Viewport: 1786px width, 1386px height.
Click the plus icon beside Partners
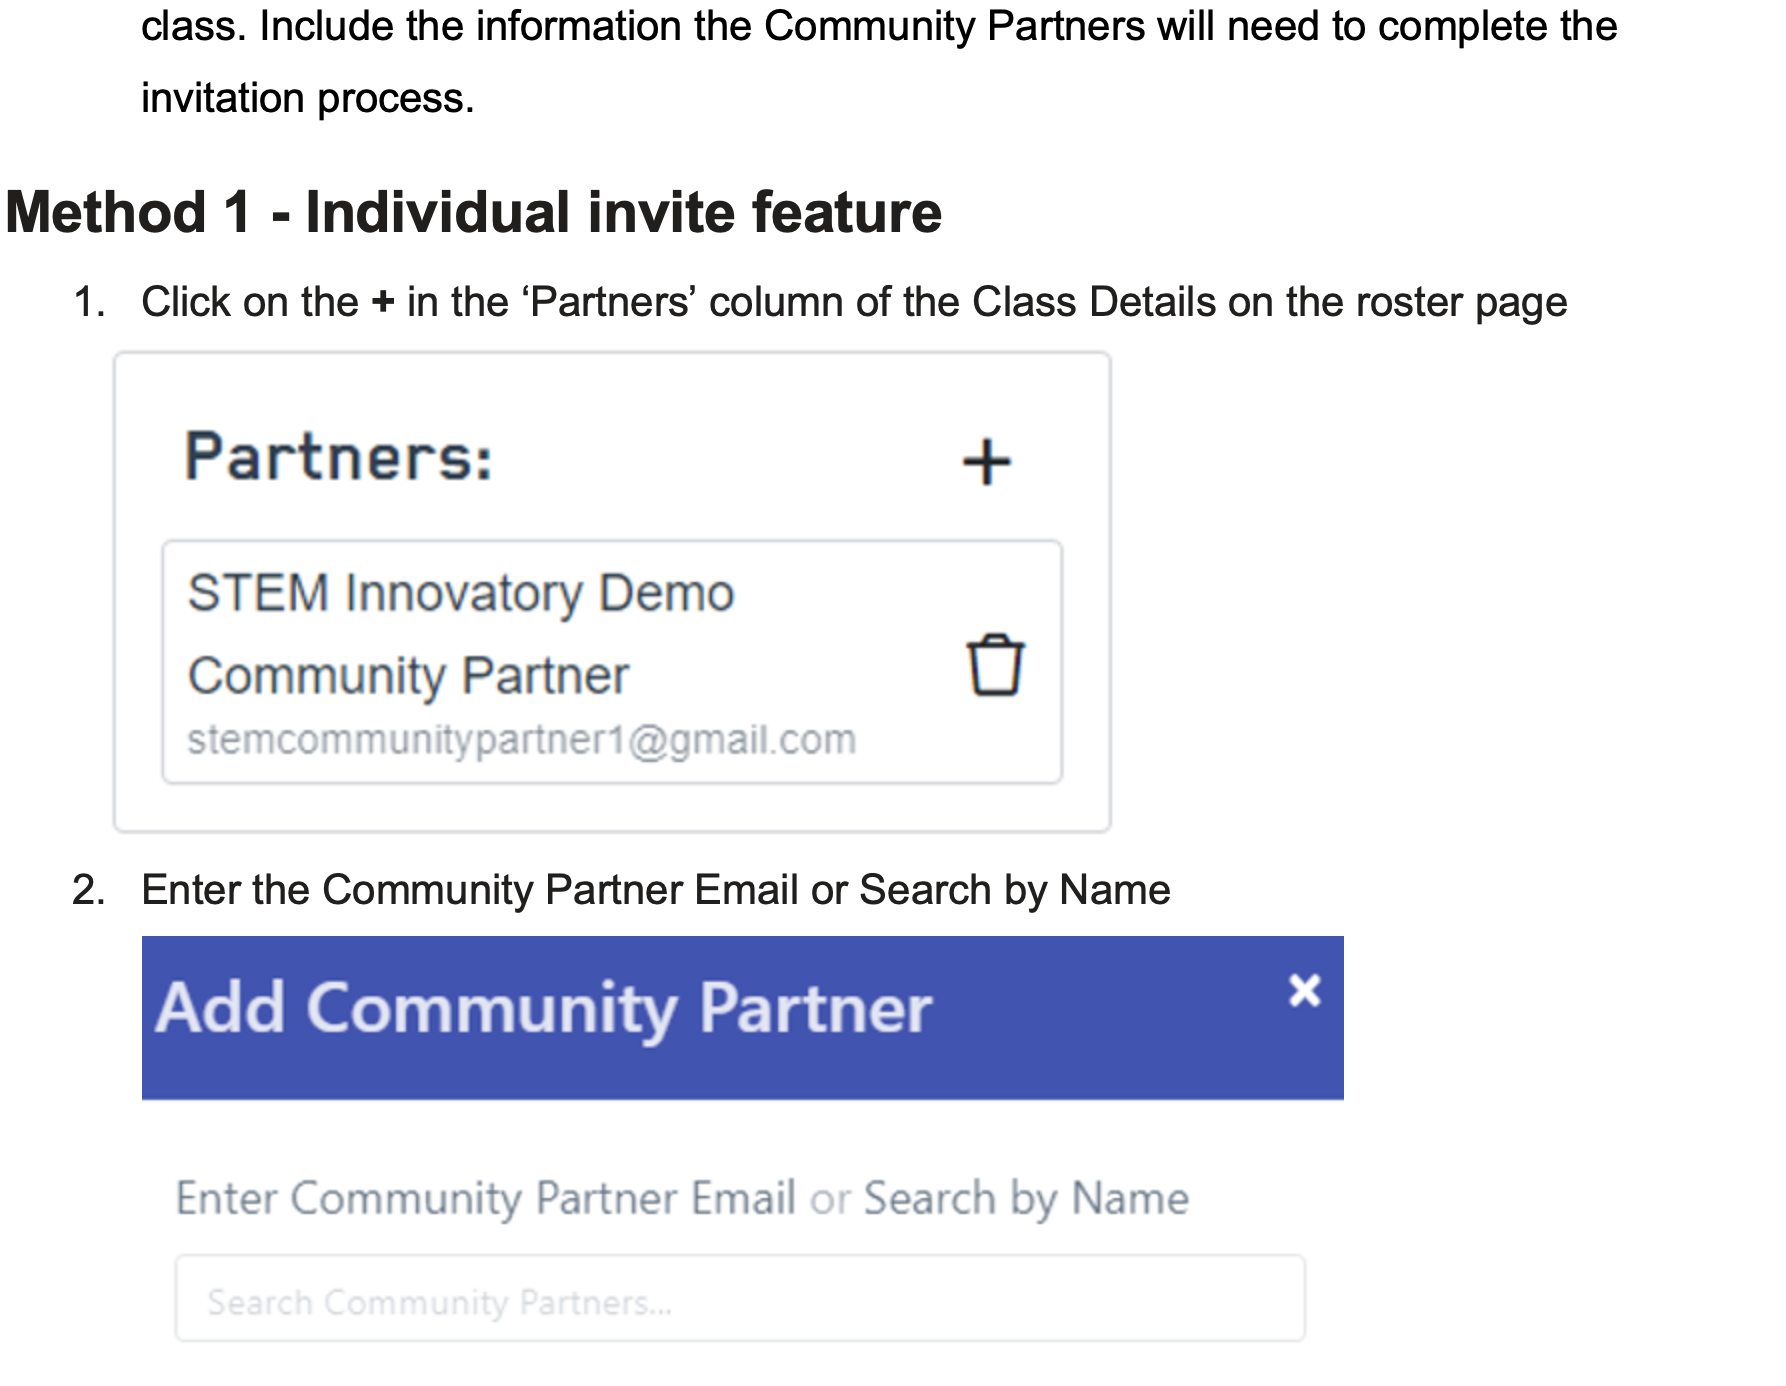(987, 462)
